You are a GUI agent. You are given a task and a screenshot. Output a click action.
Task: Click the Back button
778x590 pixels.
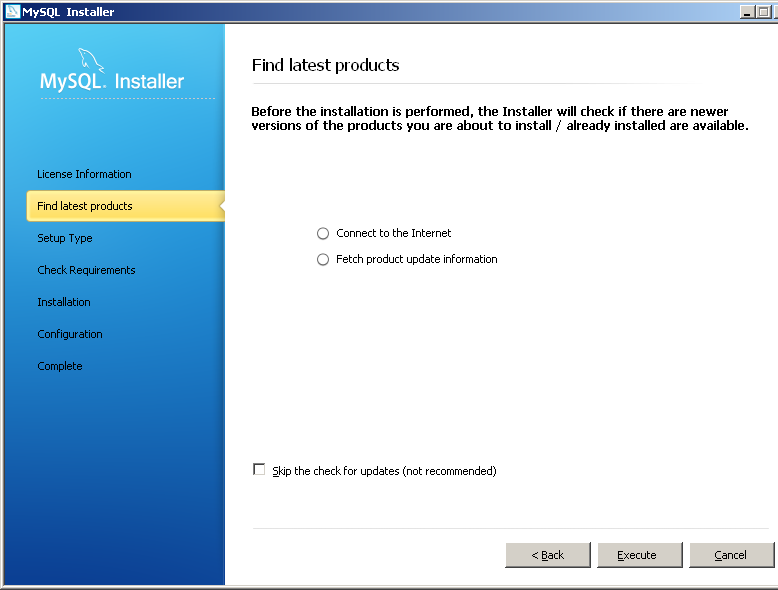[x=548, y=555]
